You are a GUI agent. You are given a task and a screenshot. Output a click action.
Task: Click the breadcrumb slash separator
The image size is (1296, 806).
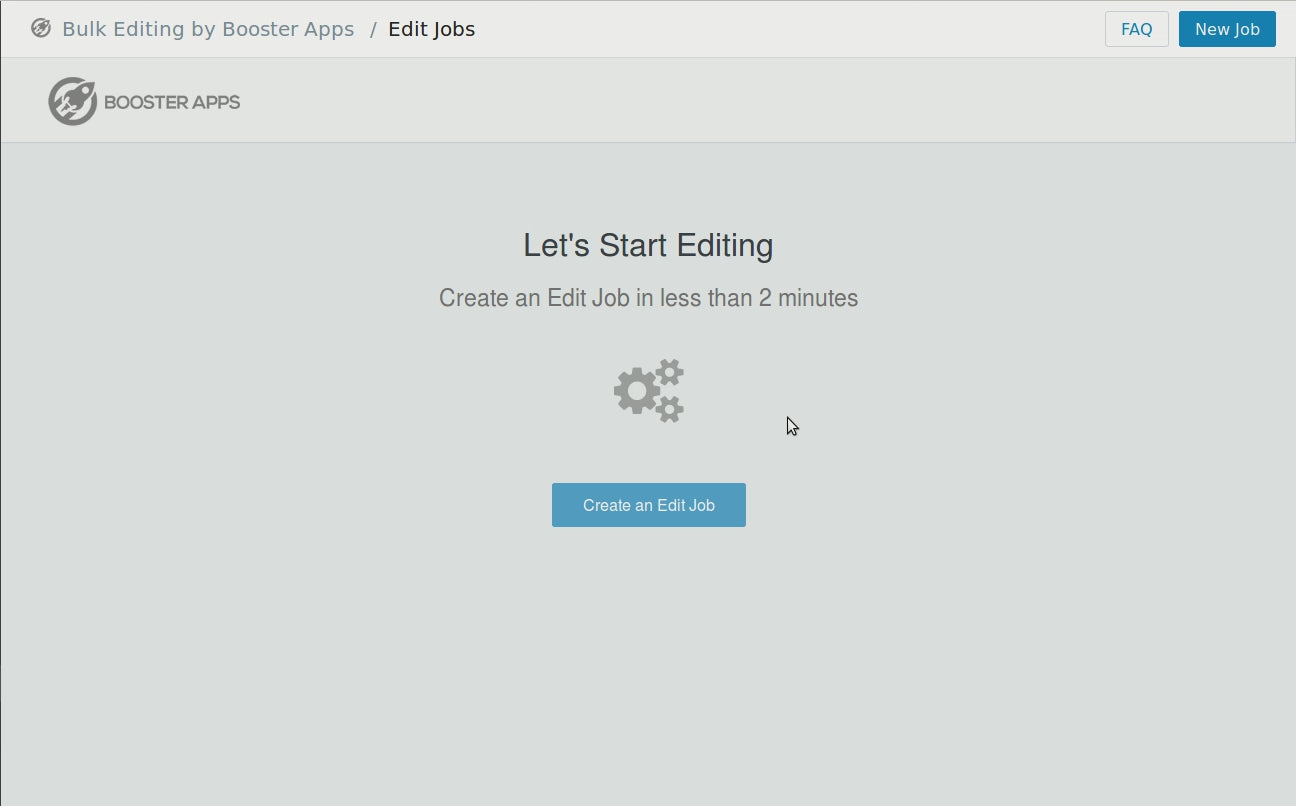pos(373,29)
